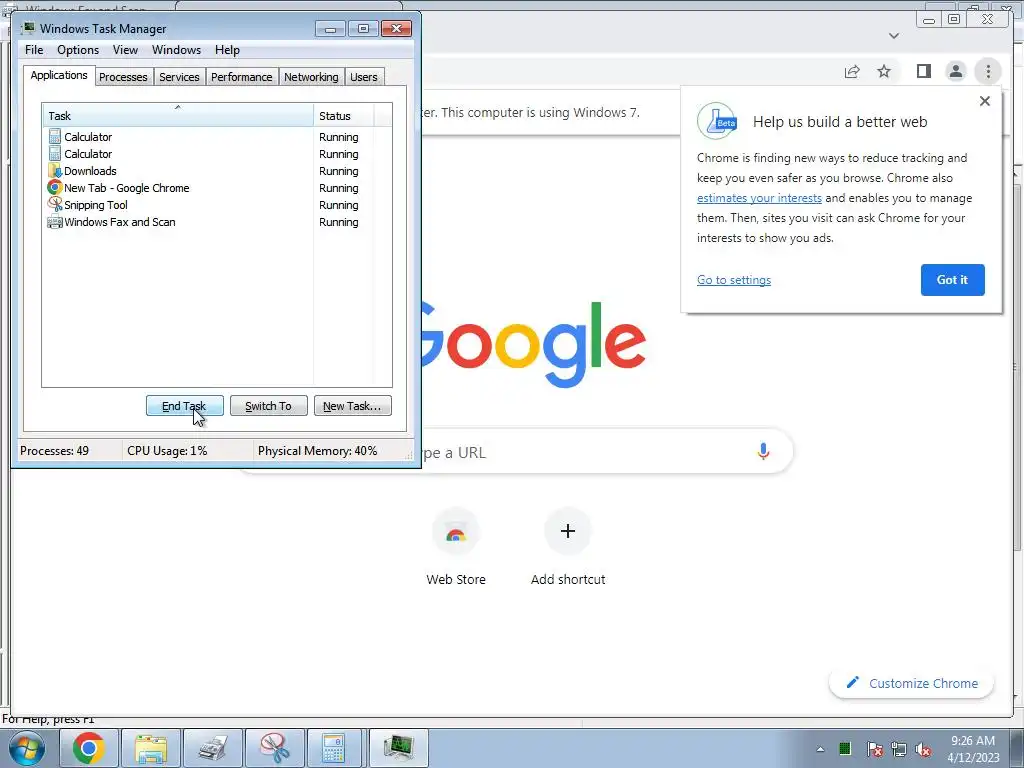Open the Help menu in Task Manager
Viewport: 1024px width, 768px height.
227,50
